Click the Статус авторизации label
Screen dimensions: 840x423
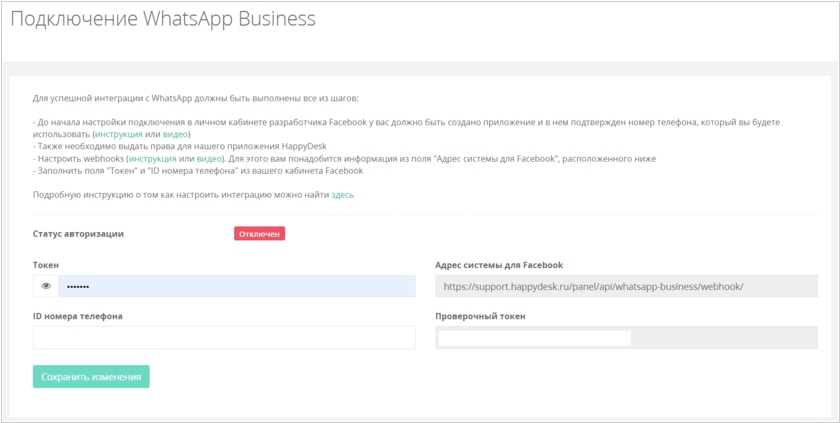pyautogui.click(x=78, y=233)
